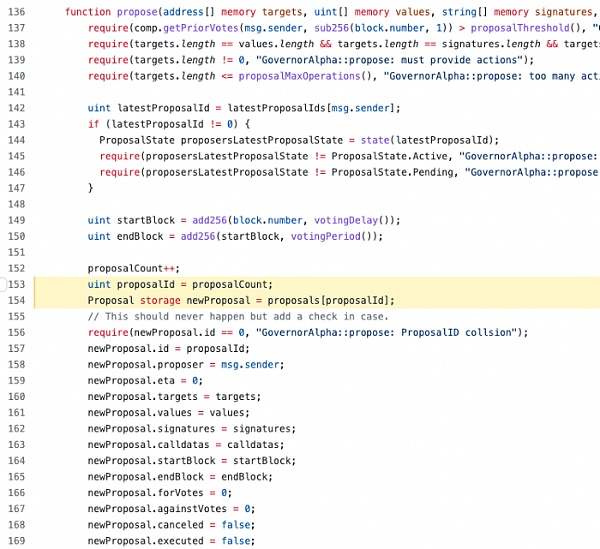
Task: Click 'newProposal.calldatas' on line 163
Action: coord(148,445)
